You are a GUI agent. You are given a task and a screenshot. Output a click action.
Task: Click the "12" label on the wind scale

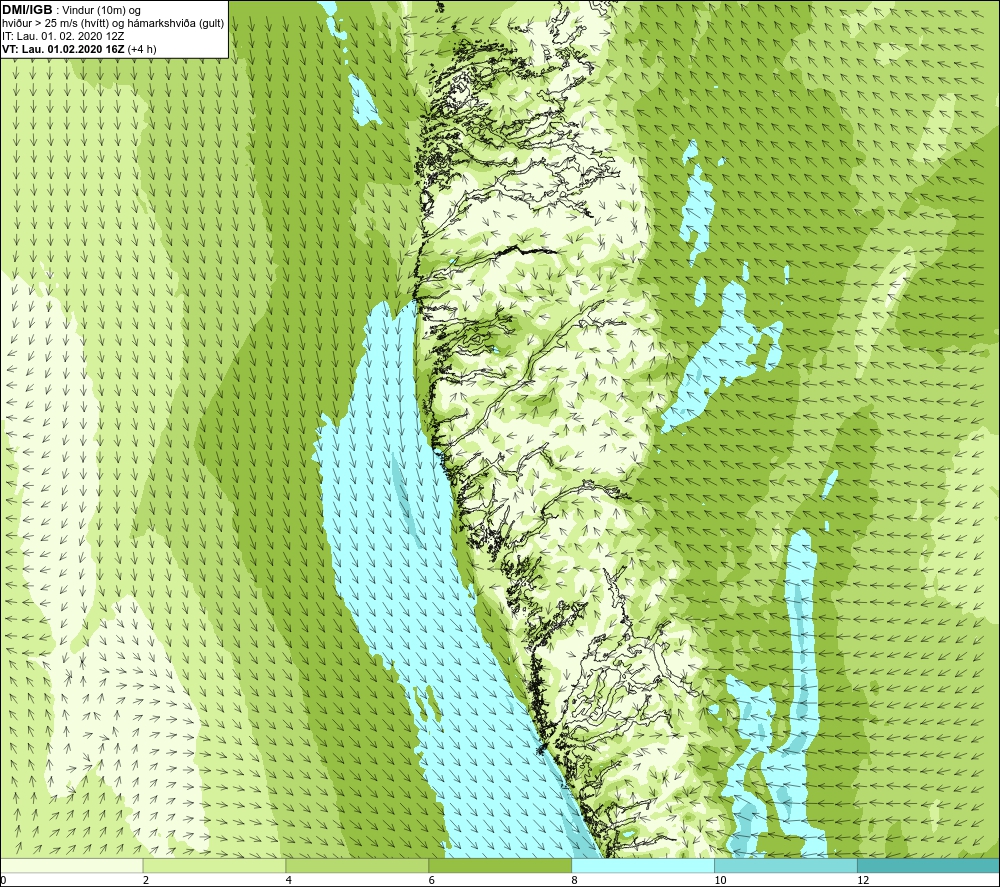[863, 881]
